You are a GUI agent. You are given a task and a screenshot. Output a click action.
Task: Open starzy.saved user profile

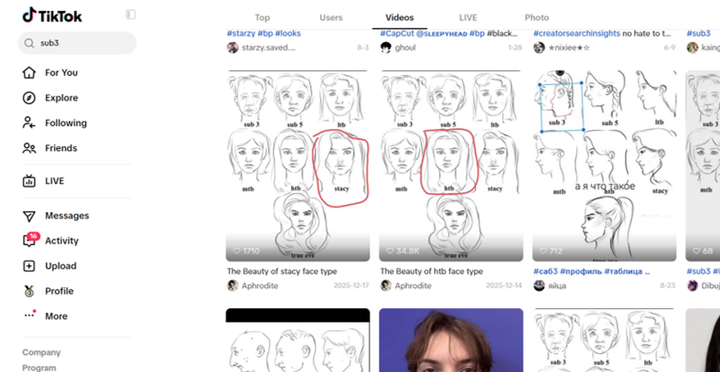coord(269,47)
